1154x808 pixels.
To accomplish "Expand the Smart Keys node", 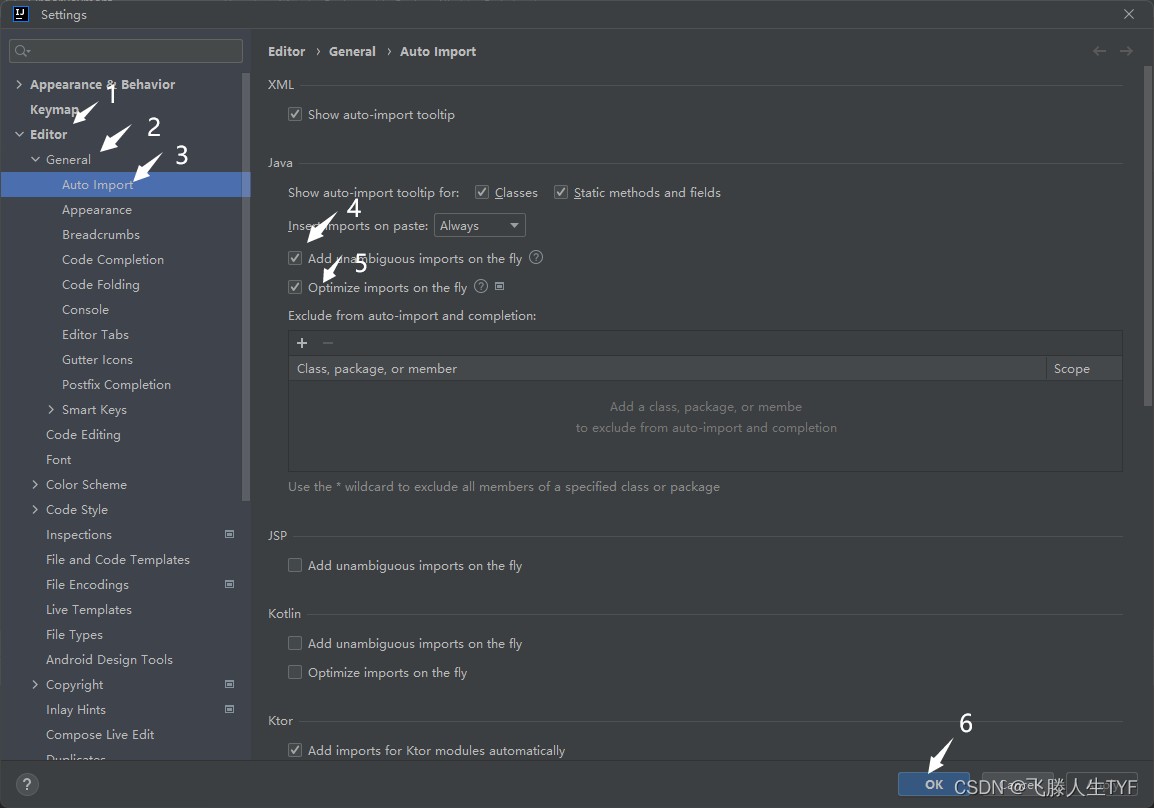I will 51,409.
